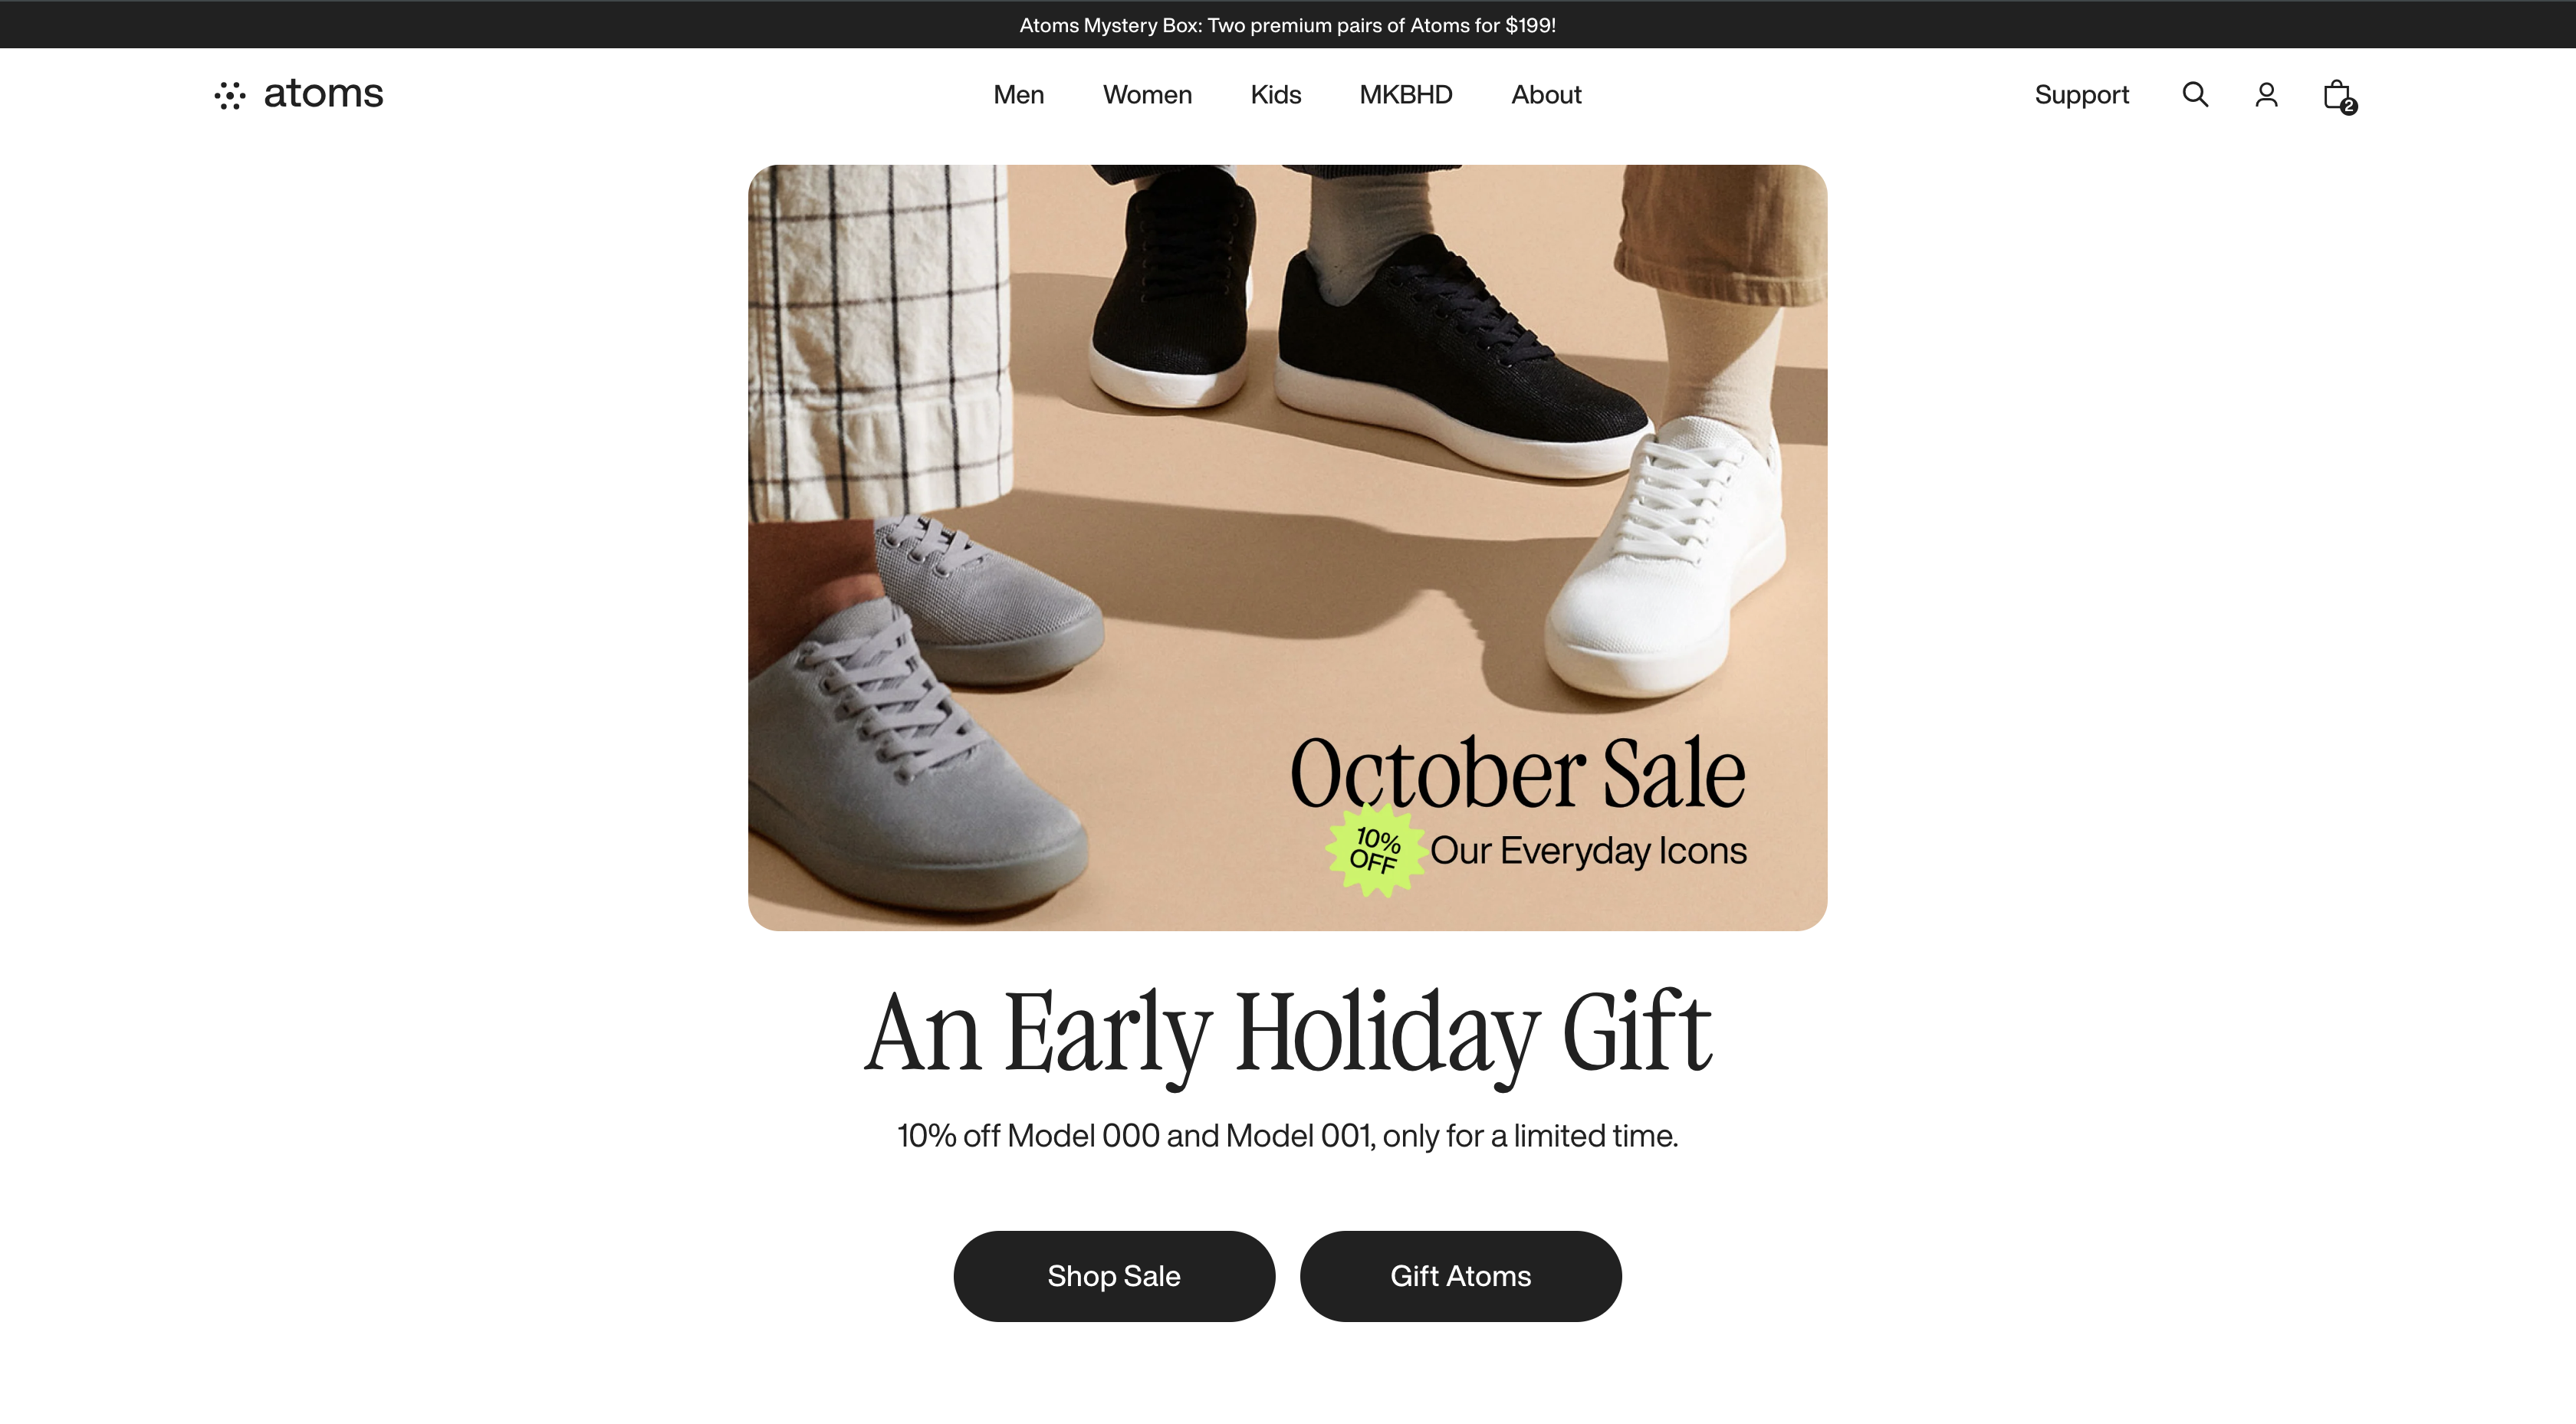This screenshot has width=2576, height=1424.
Task: Click the cart item count badge
Action: point(2348,106)
